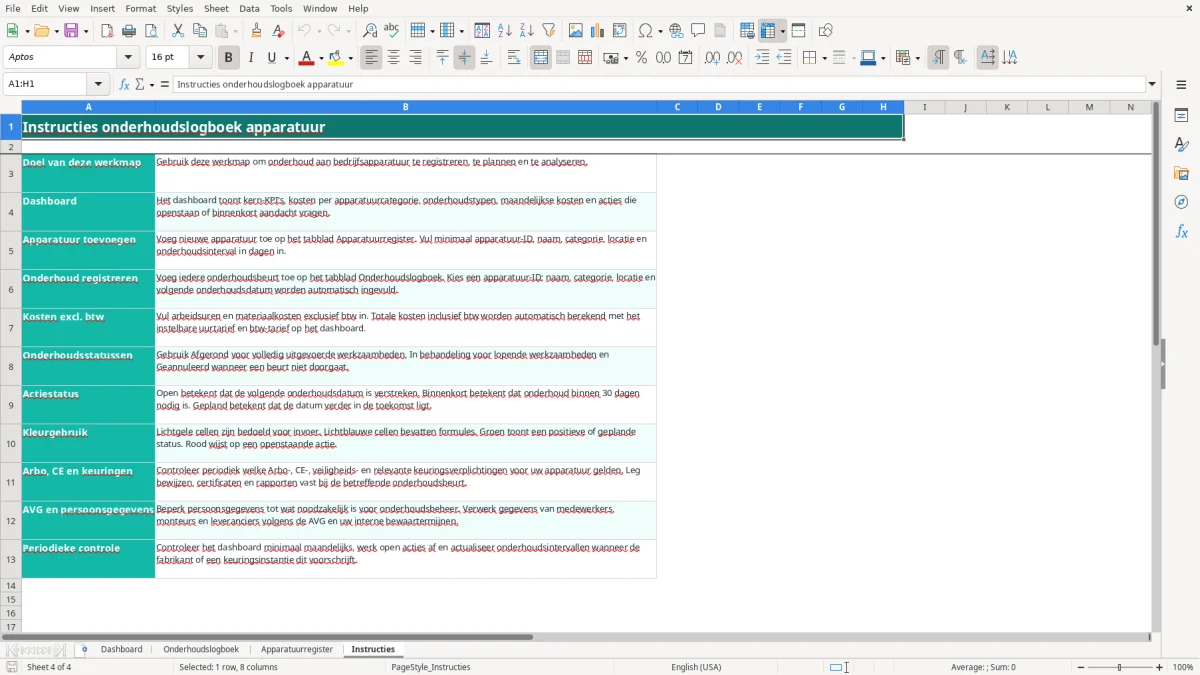Increase cell indent

point(762,58)
